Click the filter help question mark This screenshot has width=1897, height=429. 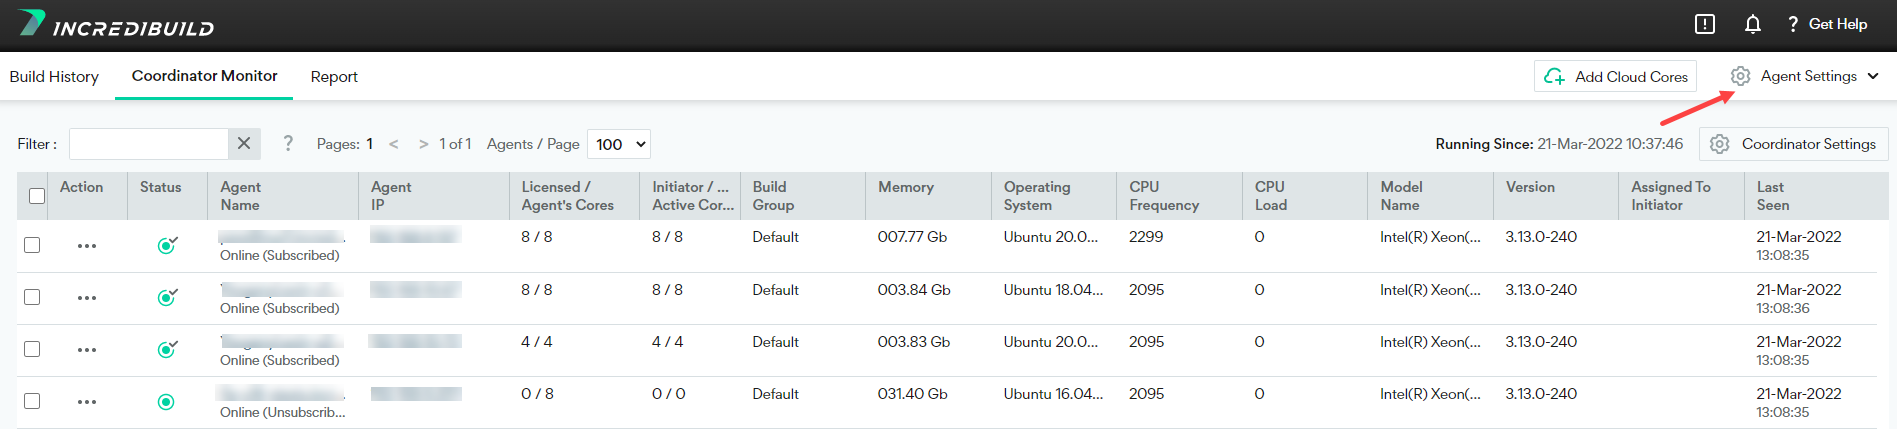tap(288, 143)
